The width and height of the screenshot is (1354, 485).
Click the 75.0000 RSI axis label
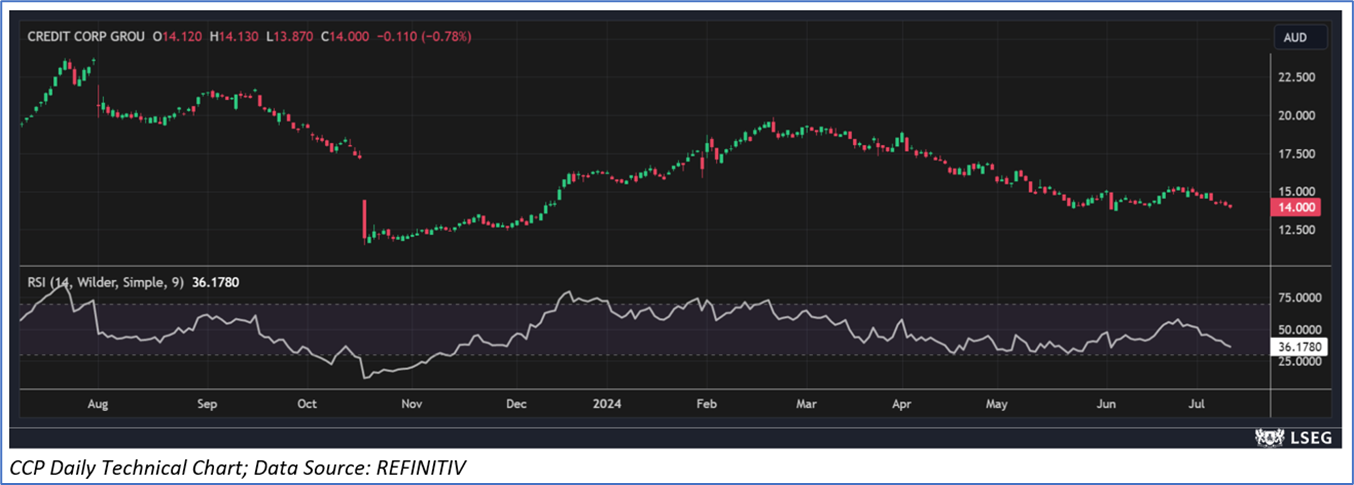coord(1302,298)
